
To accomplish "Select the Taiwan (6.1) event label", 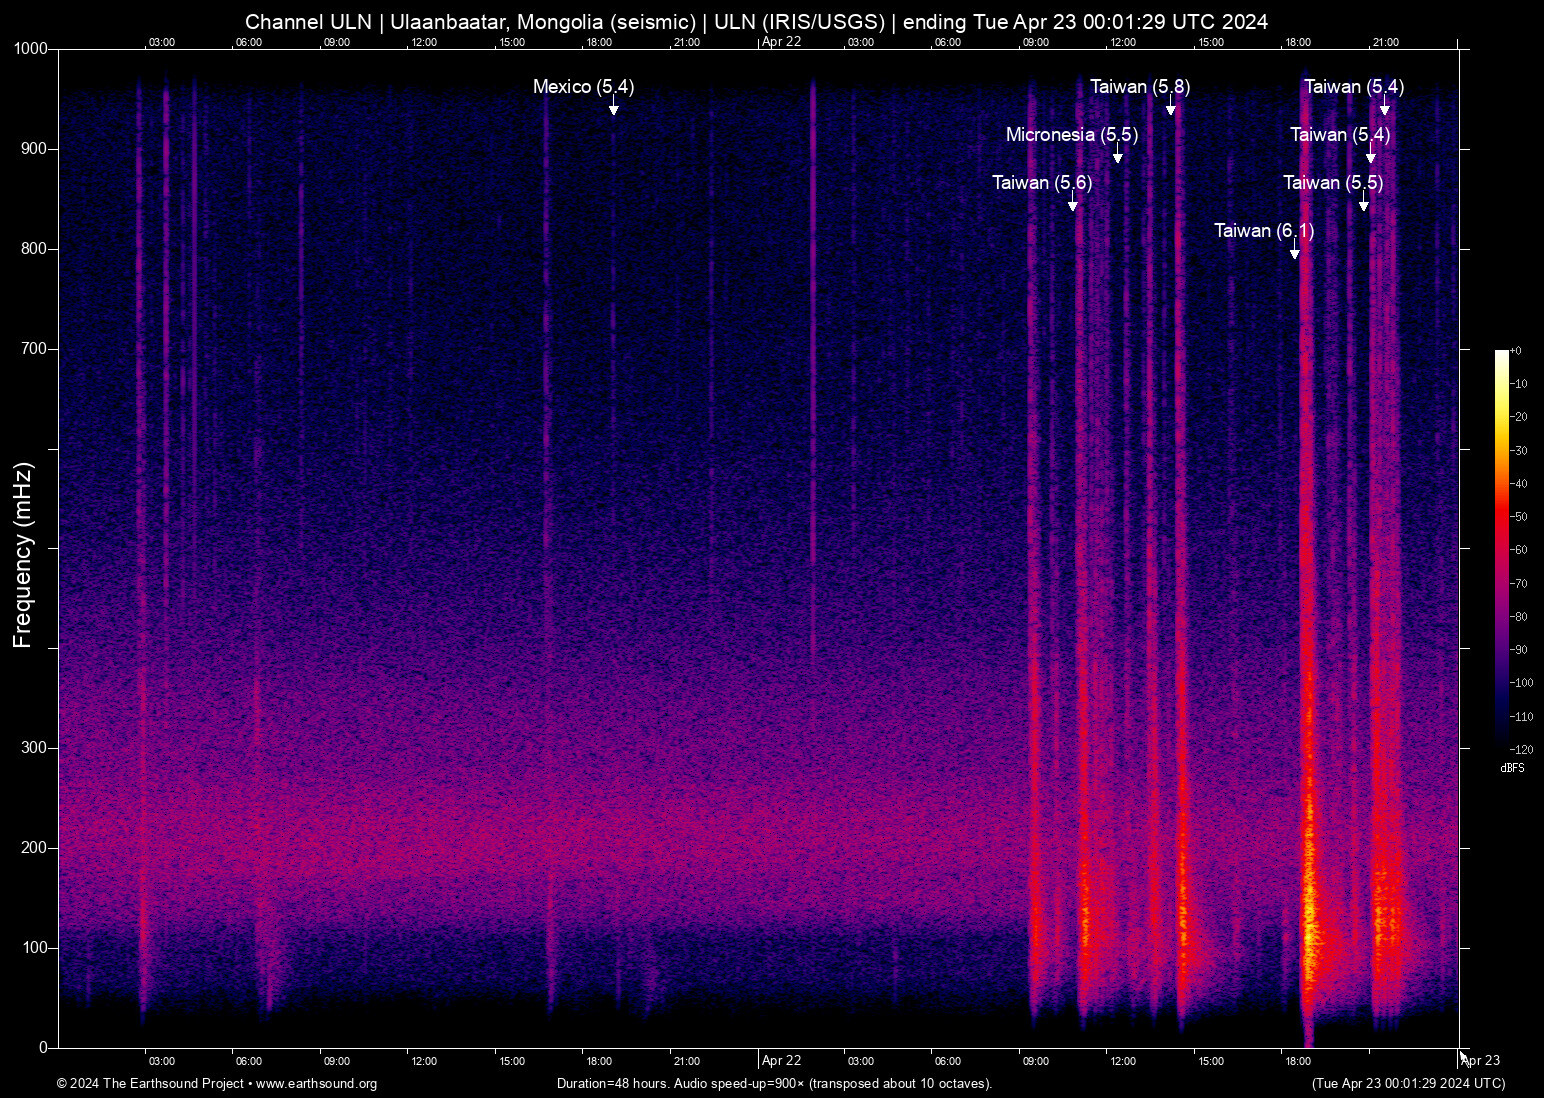I will pyautogui.click(x=1263, y=231).
